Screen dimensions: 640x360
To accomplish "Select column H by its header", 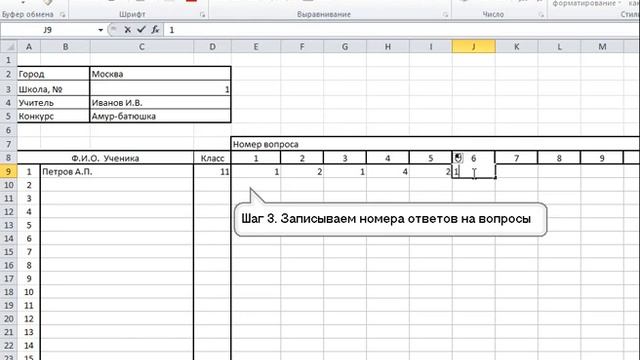I will pyautogui.click(x=388, y=47).
